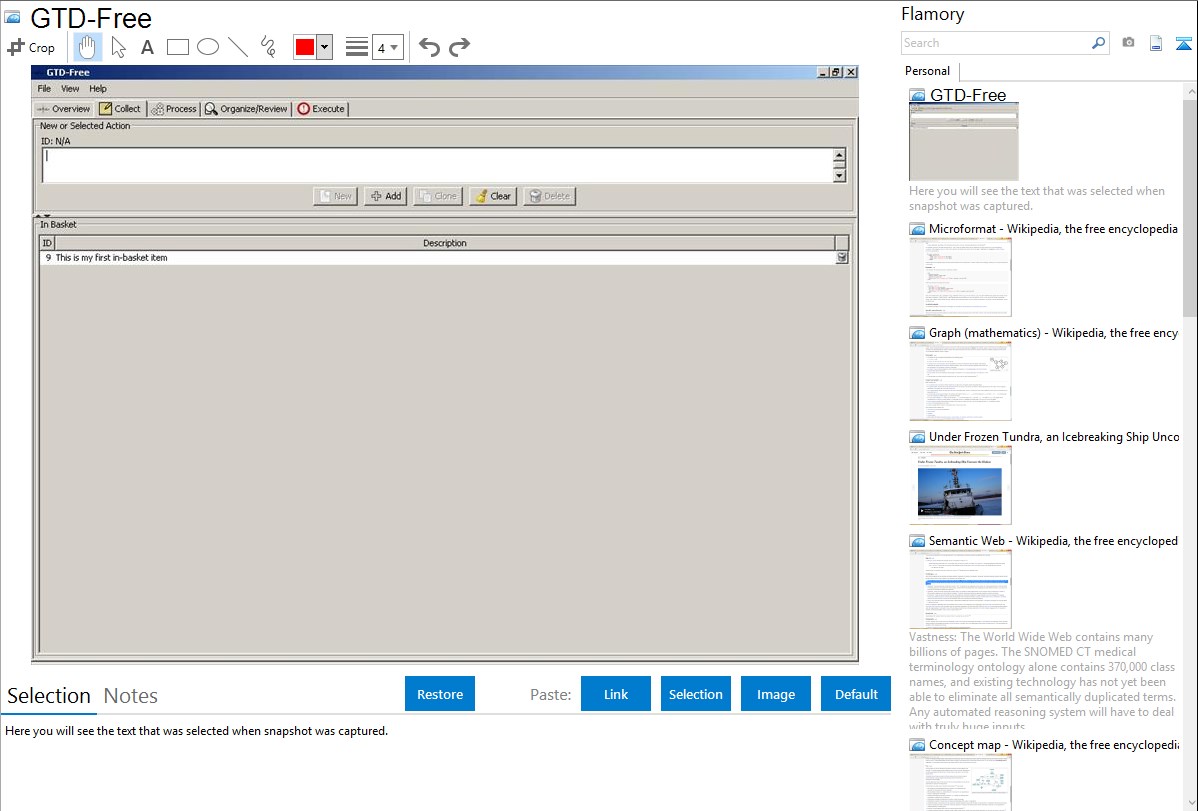Select the straight line tool
The height and width of the screenshot is (811, 1198).
tap(238, 47)
